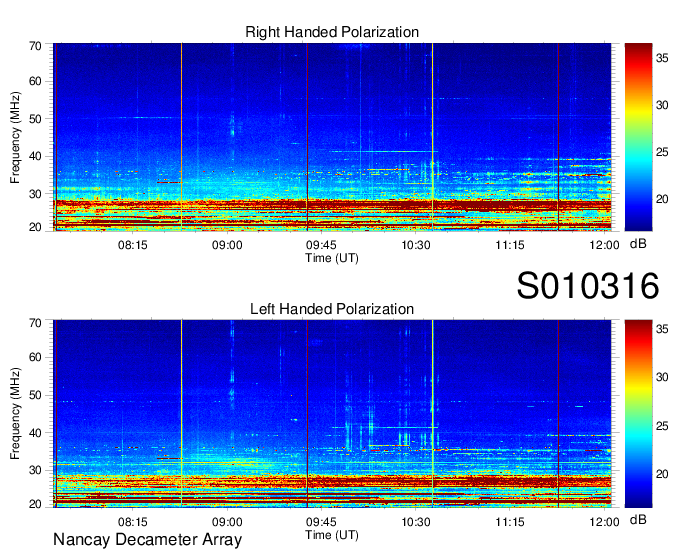Click the right-handed spectrogram plot area
Image resolution: width=680 pixels, height=552 pixels.
click(332, 137)
